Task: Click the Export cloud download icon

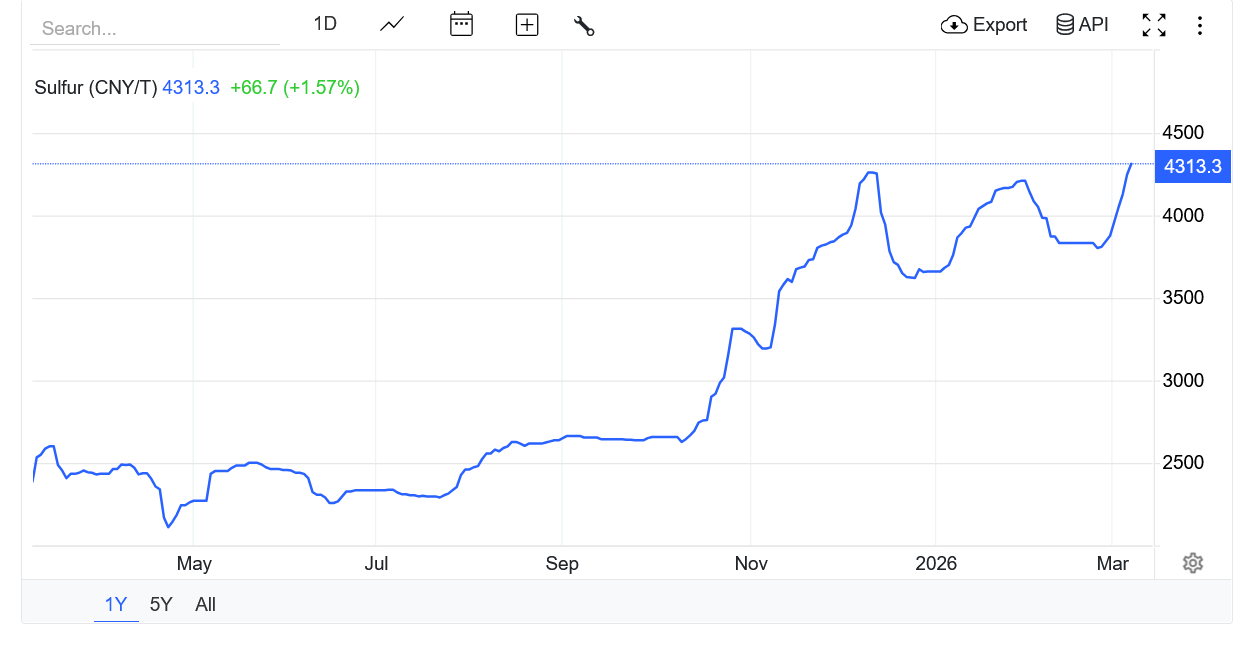Action: pyautogui.click(x=954, y=25)
